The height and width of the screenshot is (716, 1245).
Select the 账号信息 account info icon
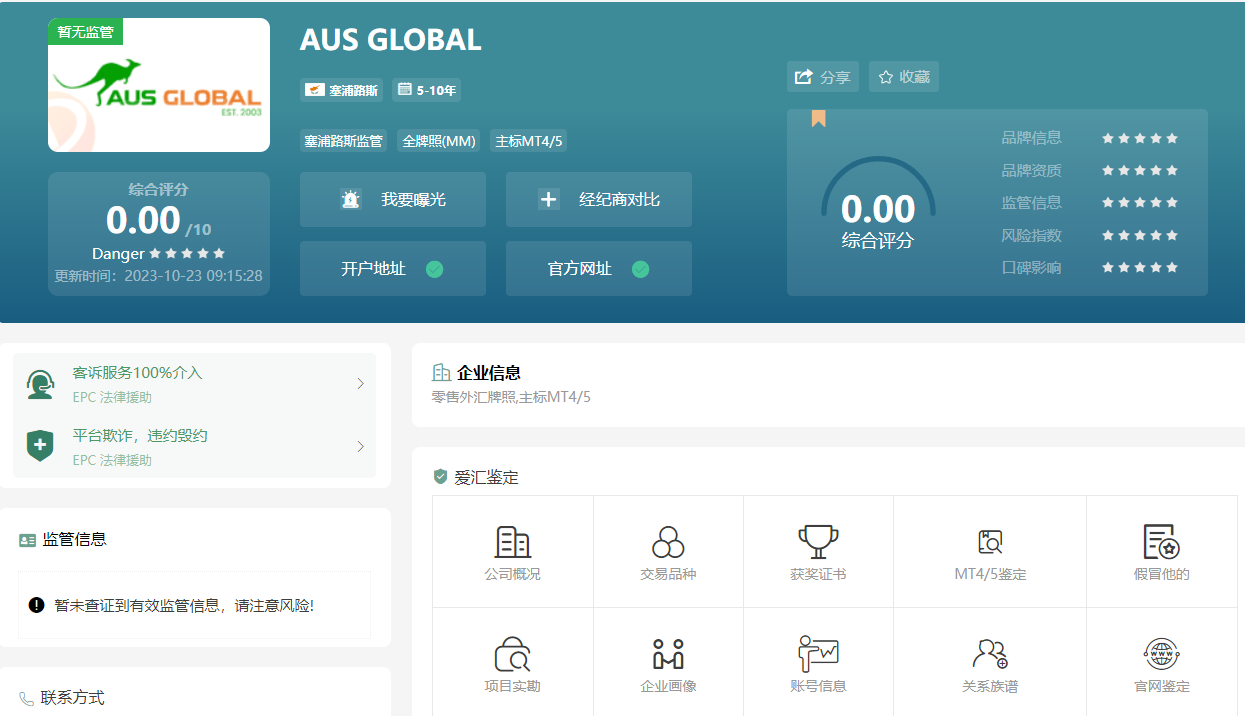point(818,655)
